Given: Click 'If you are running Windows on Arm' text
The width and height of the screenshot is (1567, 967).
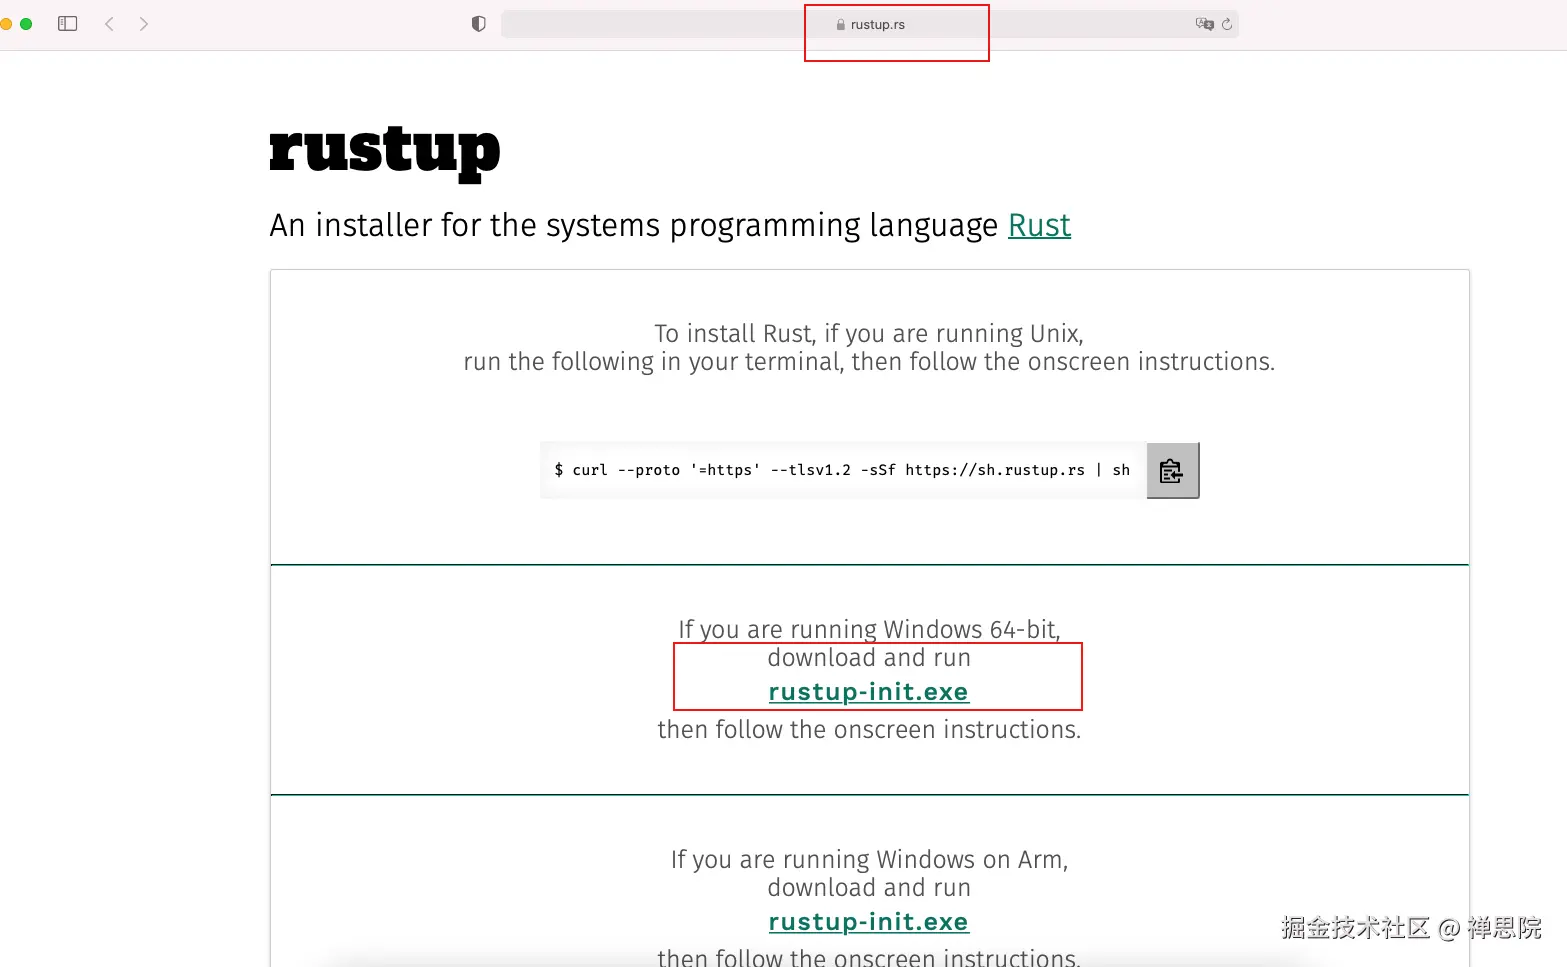Looking at the screenshot, I should [x=869, y=859].
